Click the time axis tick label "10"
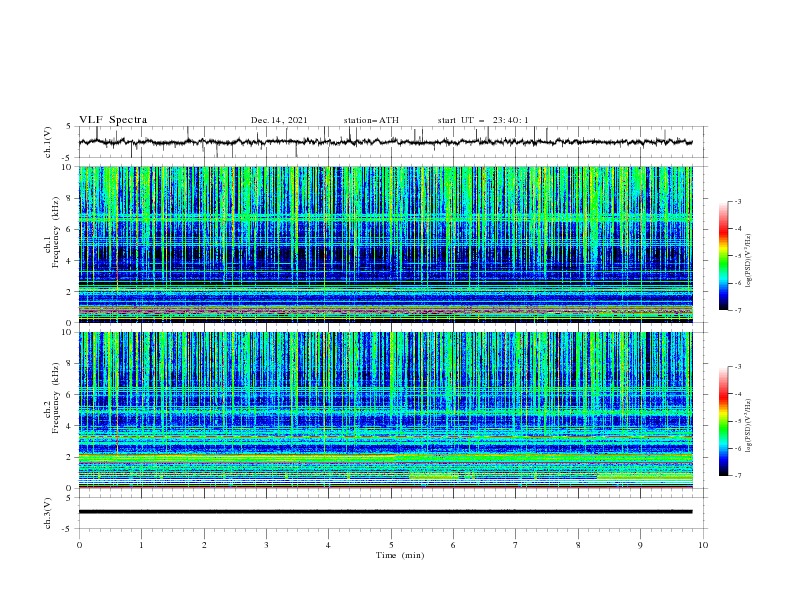 pos(703,545)
